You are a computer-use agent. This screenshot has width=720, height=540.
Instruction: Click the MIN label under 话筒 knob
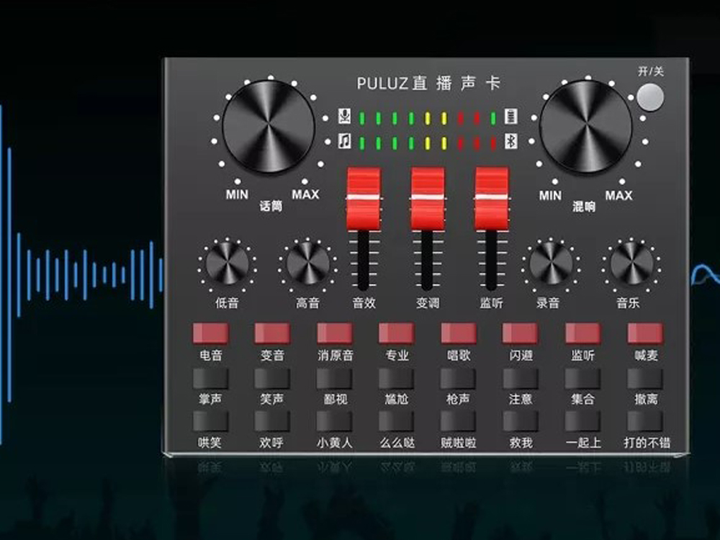(237, 195)
